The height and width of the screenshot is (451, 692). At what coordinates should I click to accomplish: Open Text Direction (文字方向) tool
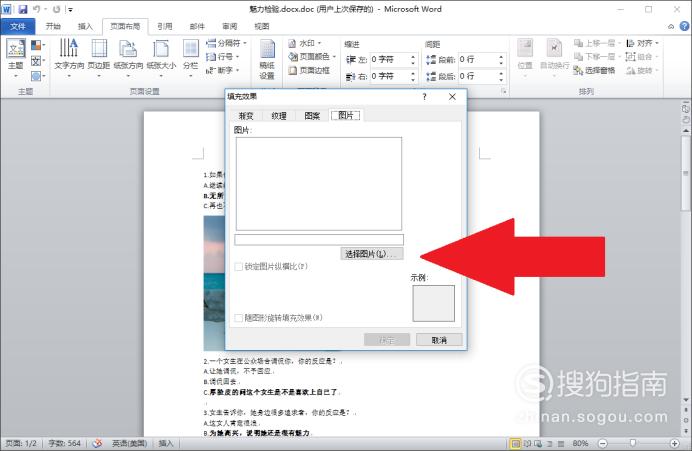point(69,56)
